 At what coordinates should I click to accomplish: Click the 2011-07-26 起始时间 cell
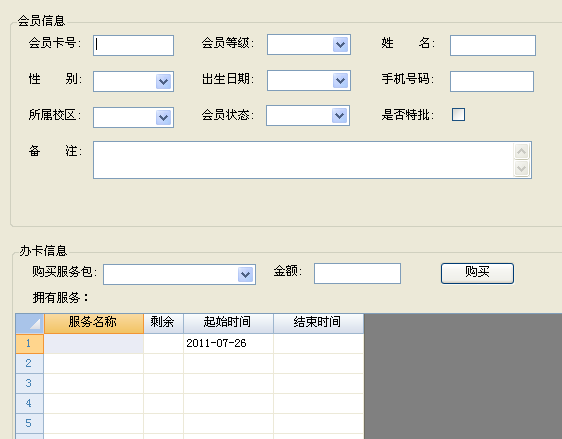point(228,343)
